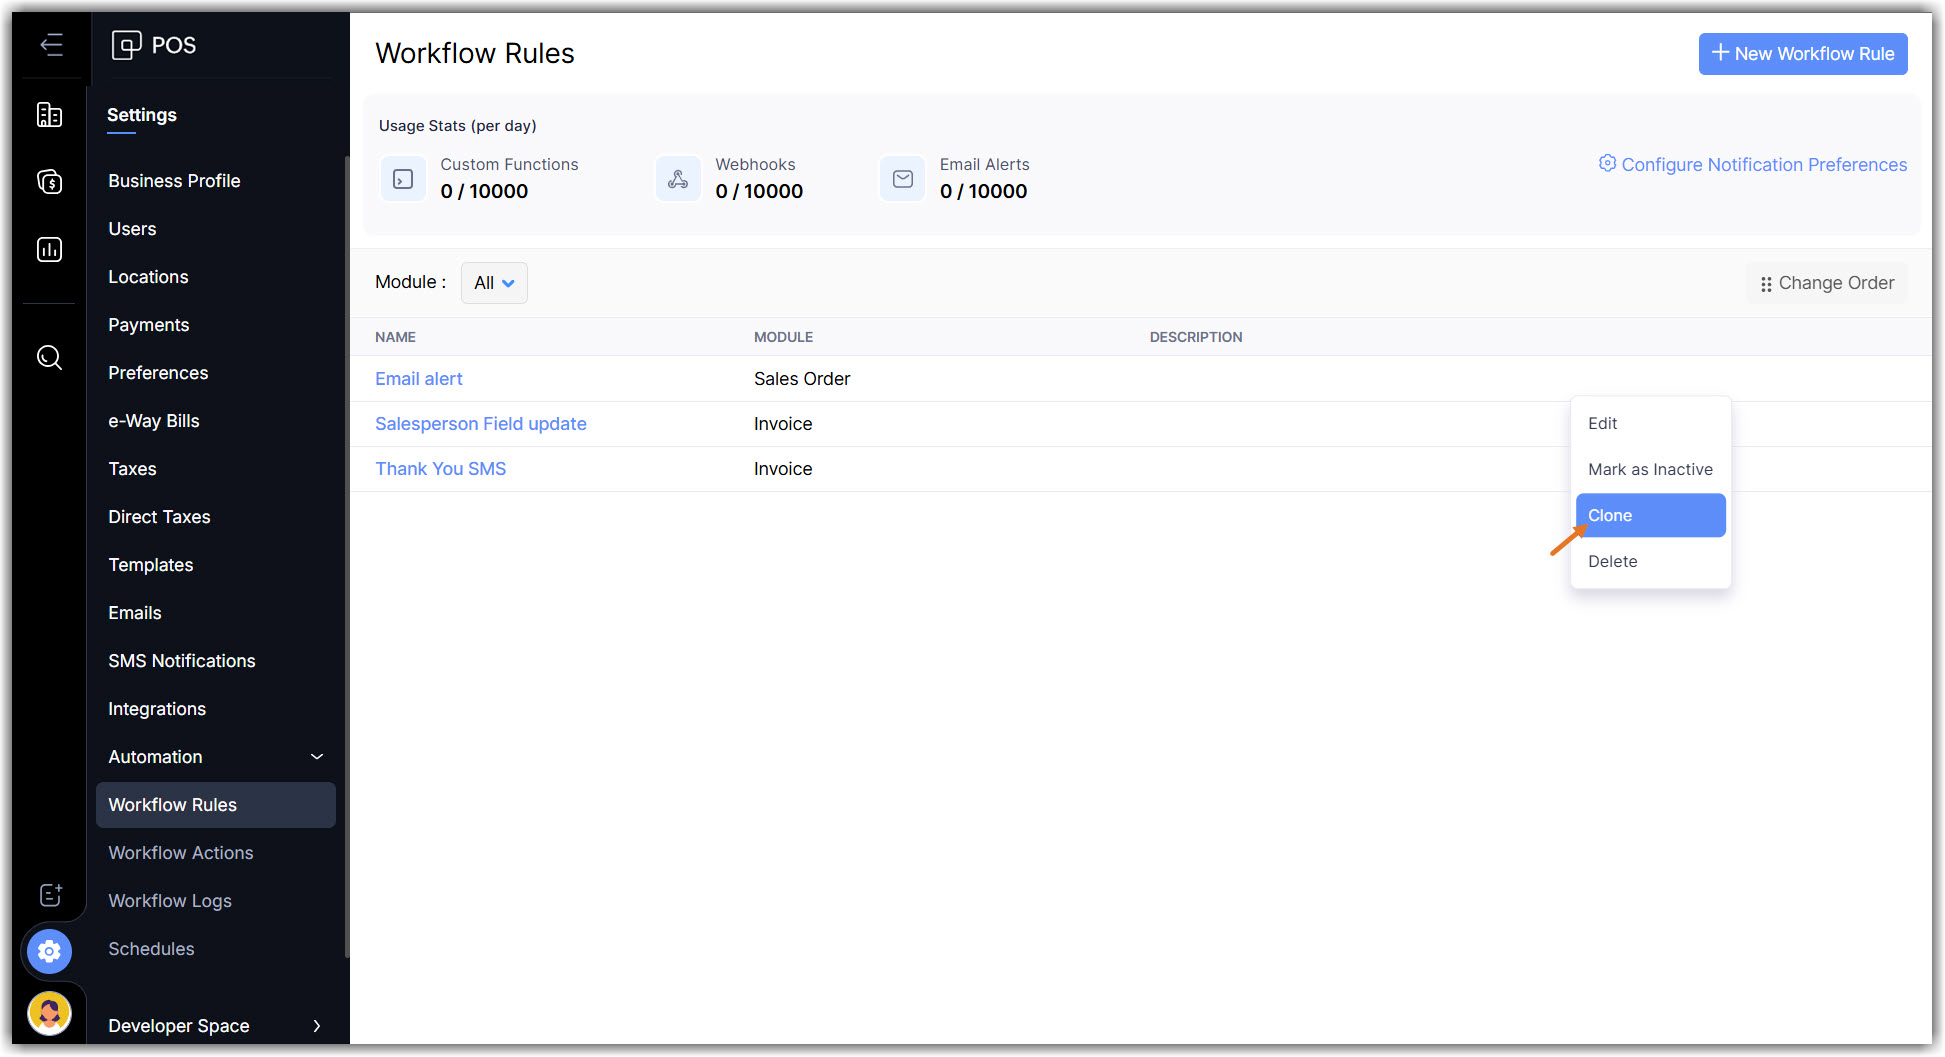
Task: Select Clone from the context menu
Action: tap(1649, 515)
